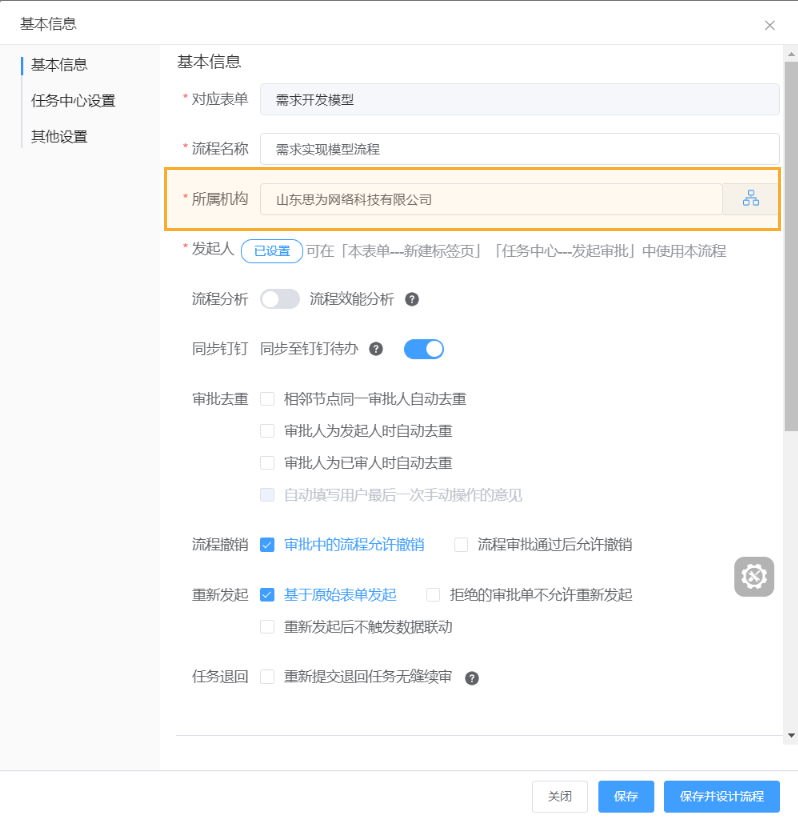
Task: Click the scrollbar up arrow
Action: point(791,53)
